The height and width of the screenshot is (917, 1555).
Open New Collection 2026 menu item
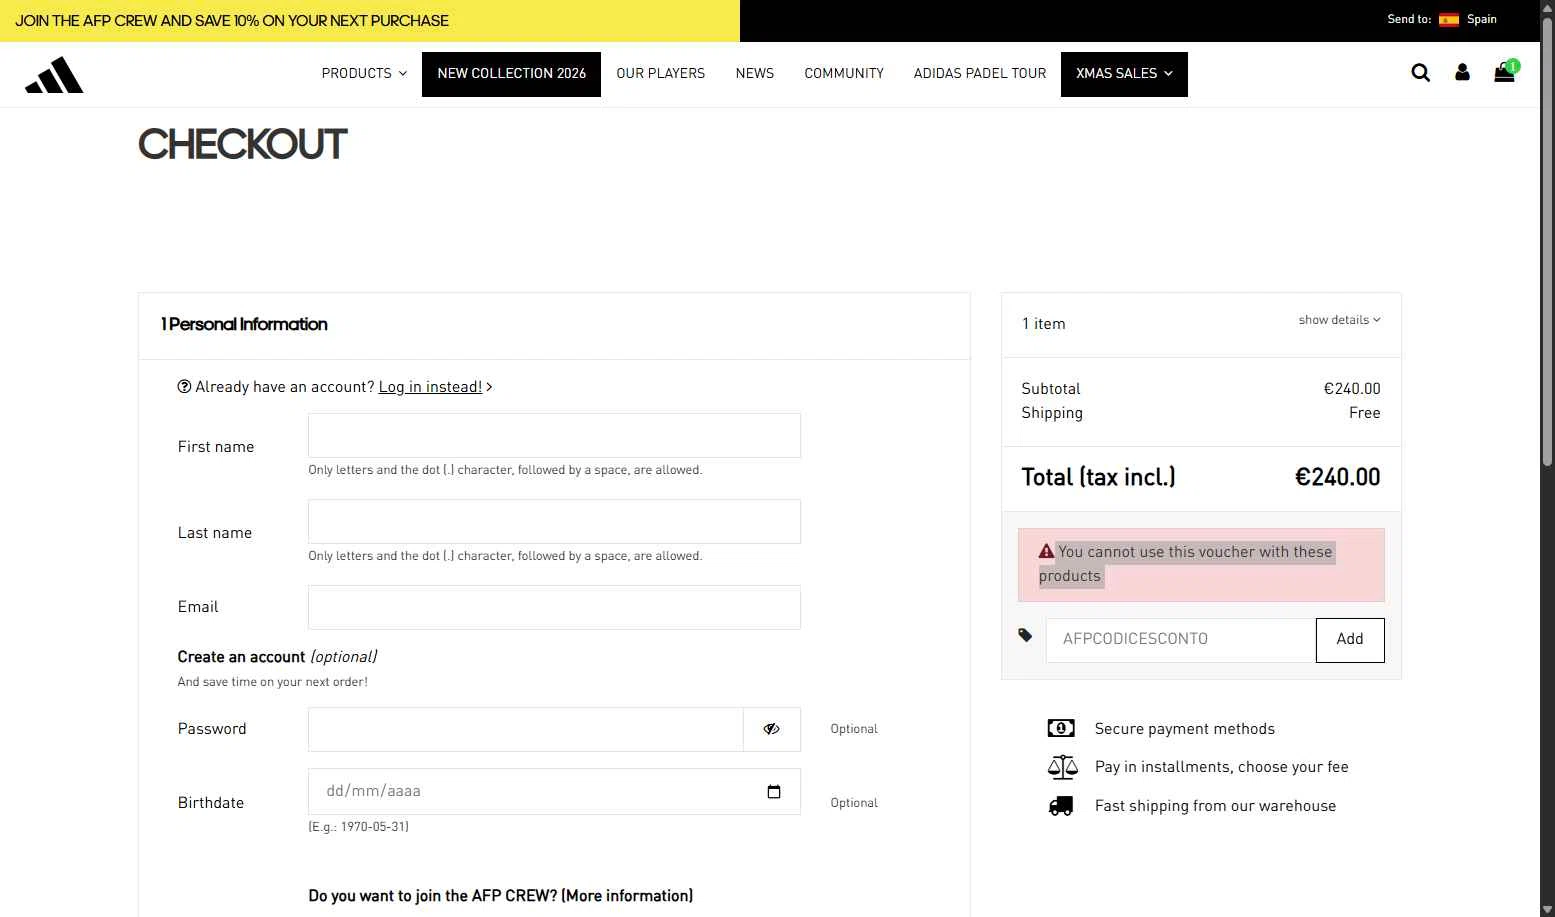511,74
